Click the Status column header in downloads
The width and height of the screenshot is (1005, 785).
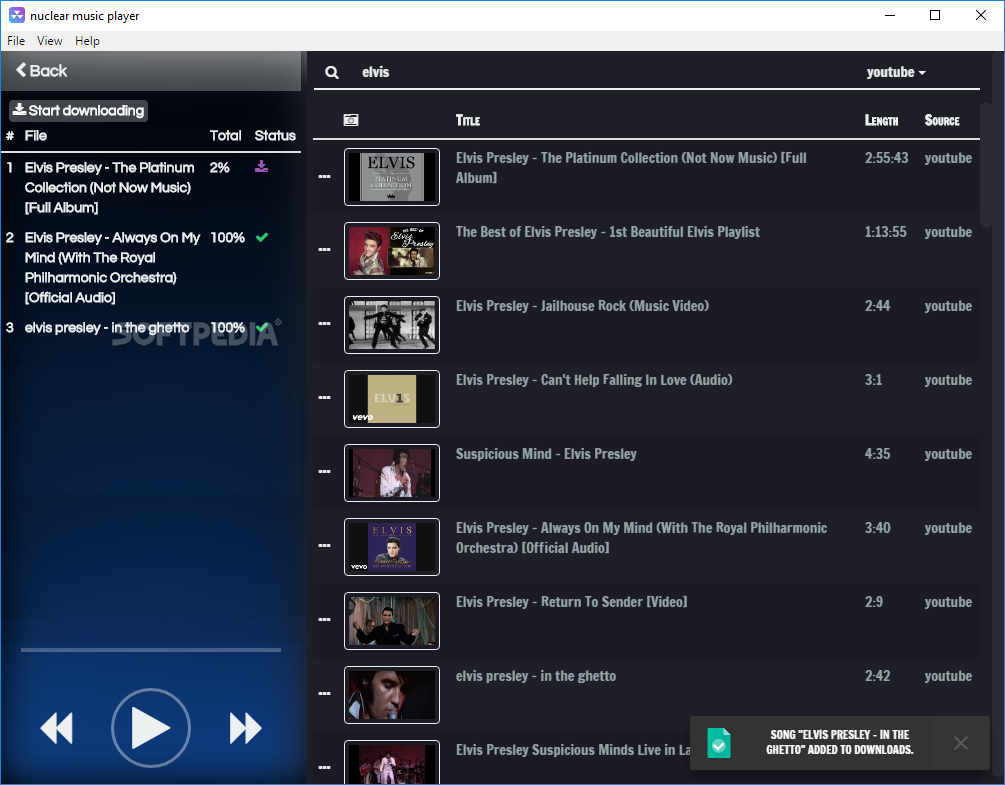coord(275,135)
